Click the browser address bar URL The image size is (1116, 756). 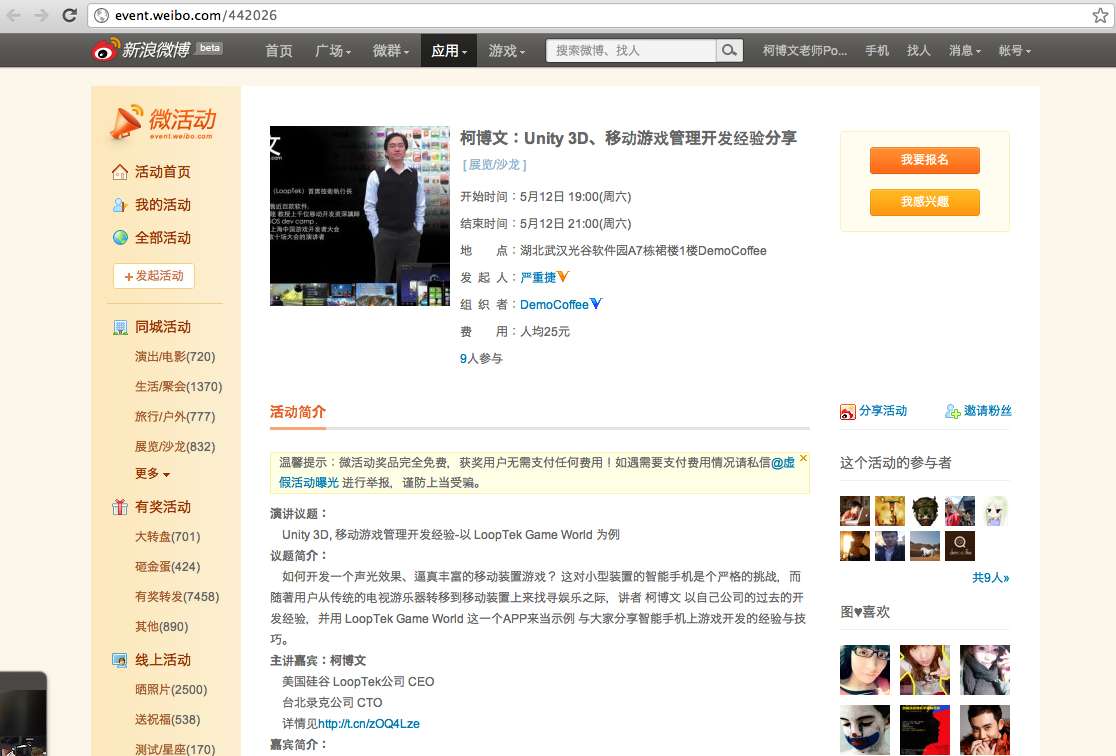196,15
